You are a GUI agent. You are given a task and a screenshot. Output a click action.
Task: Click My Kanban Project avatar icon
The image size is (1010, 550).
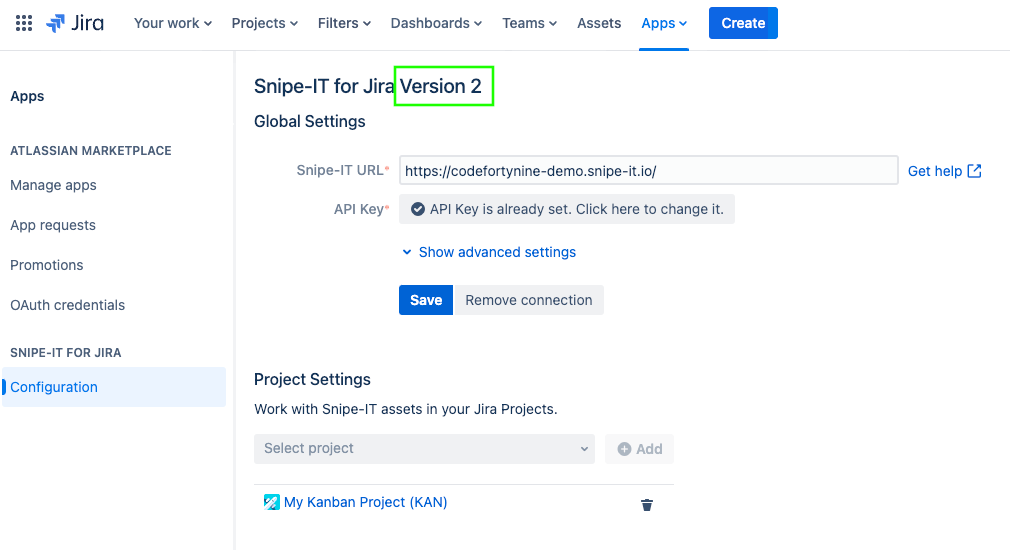tap(271, 502)
